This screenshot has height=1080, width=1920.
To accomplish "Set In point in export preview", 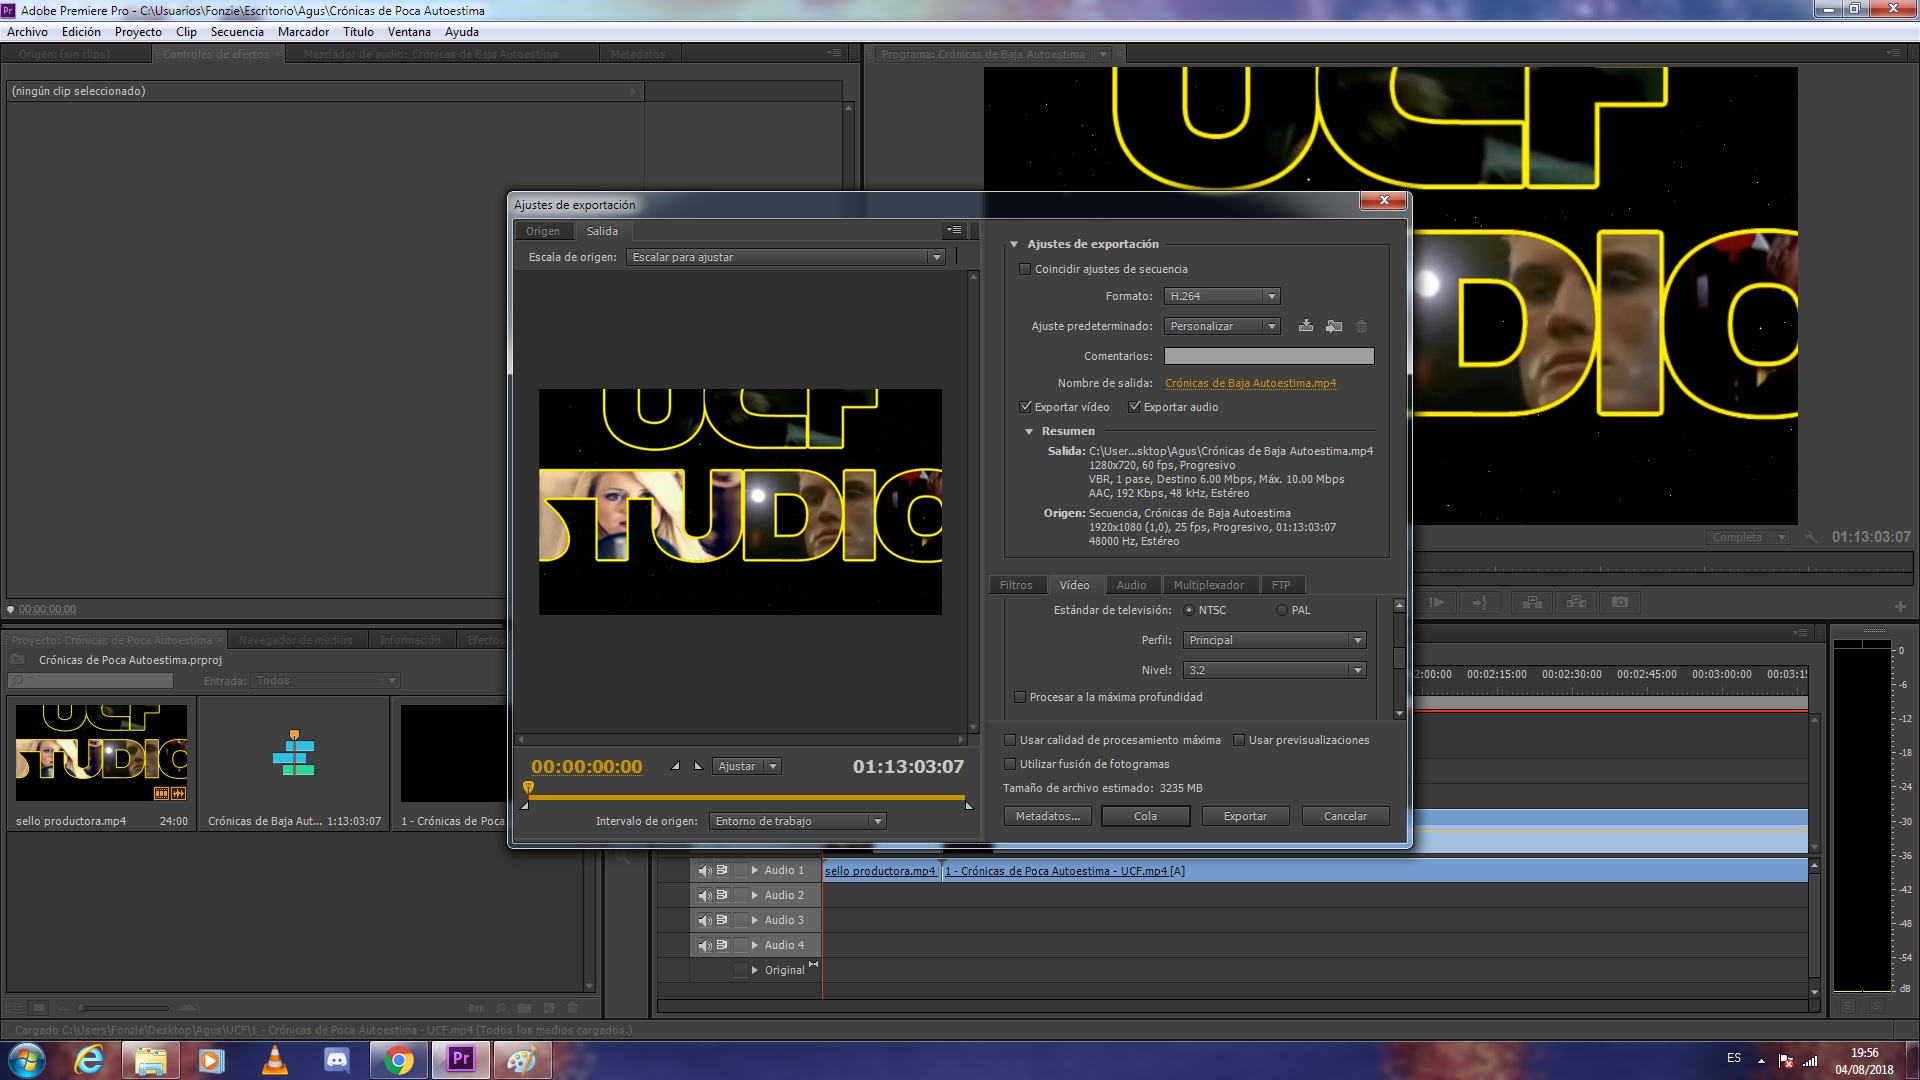I will [x=675, y=766].
